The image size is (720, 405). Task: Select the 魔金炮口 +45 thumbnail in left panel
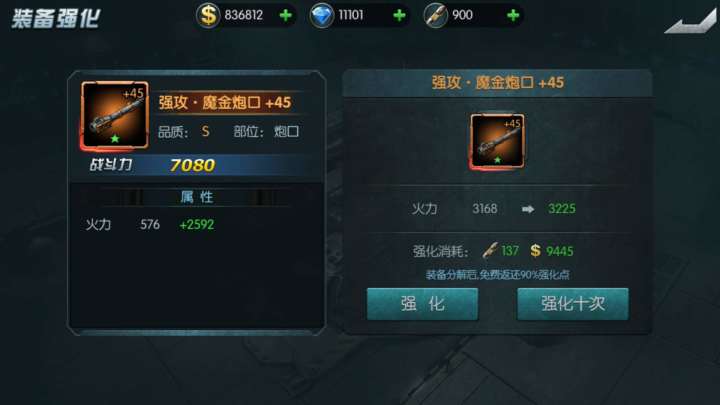pos(115,115)
